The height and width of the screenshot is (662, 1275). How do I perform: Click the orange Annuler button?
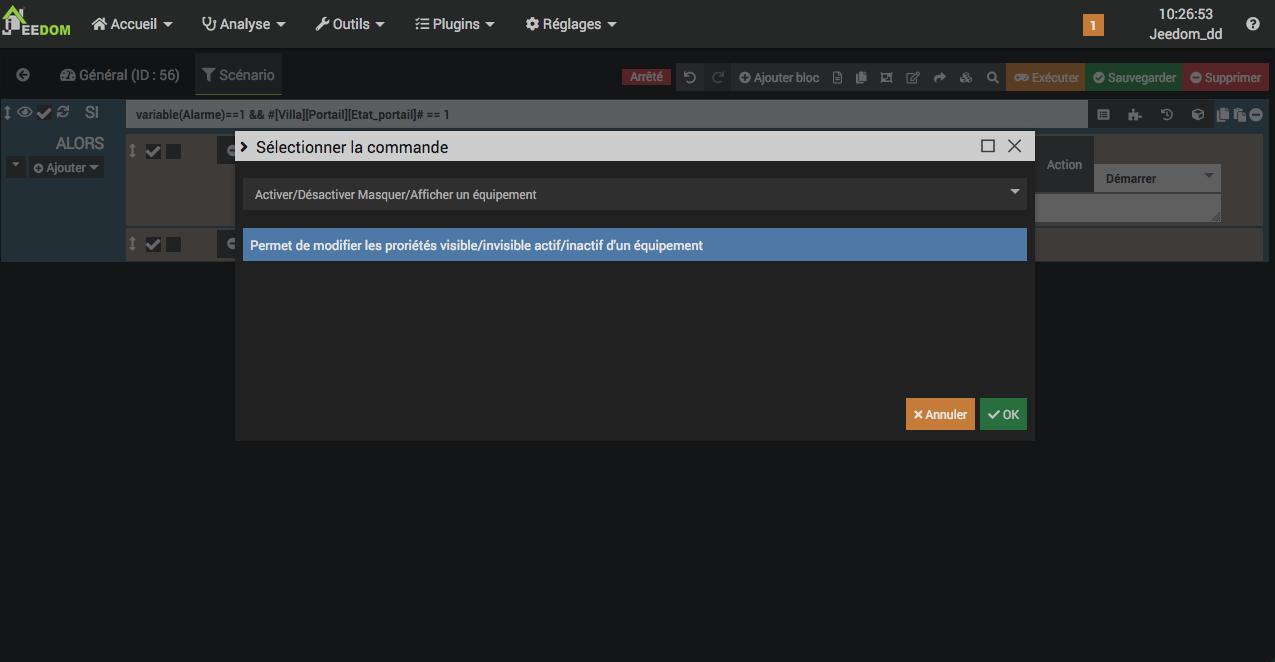(940, 414)
